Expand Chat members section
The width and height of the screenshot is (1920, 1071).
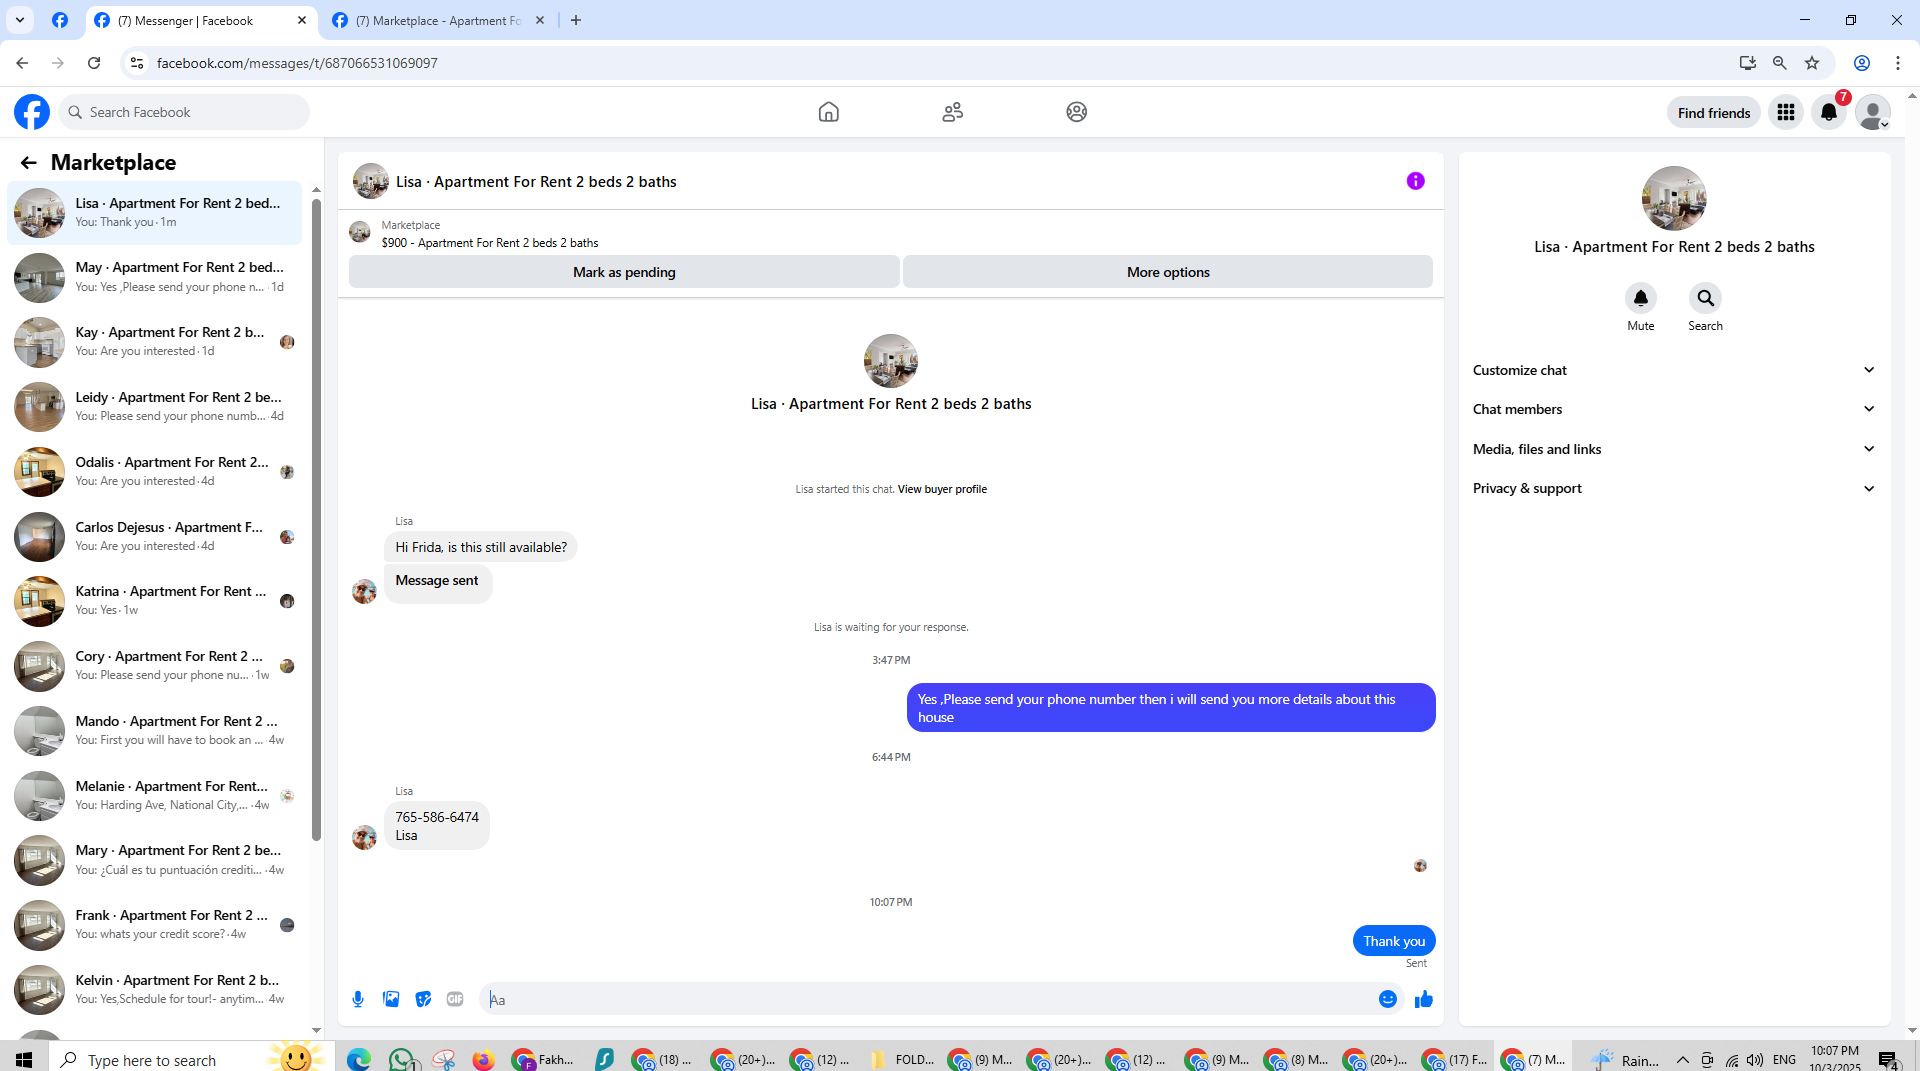pyautogui.click(x=1673, y=409)
